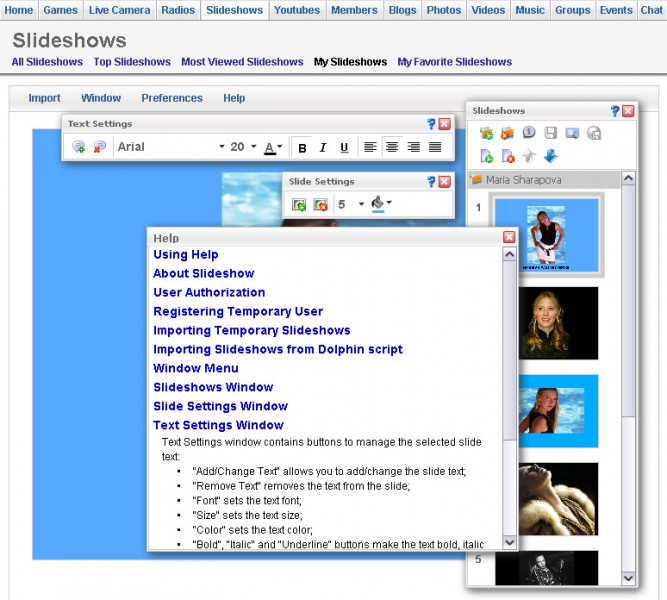Open the My Favorite Slideshows link

(x=454, y=62)
